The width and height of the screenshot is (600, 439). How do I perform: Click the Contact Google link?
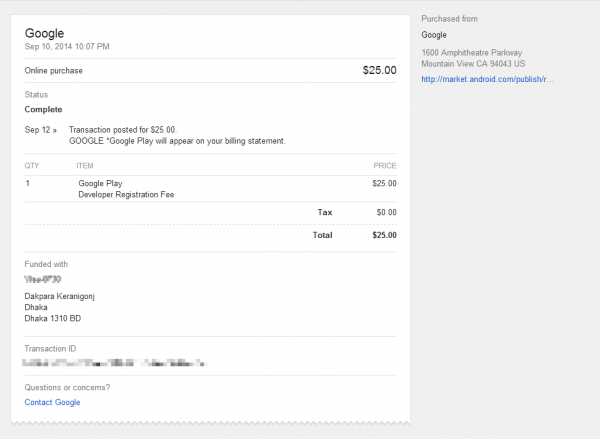coord(52,402)
